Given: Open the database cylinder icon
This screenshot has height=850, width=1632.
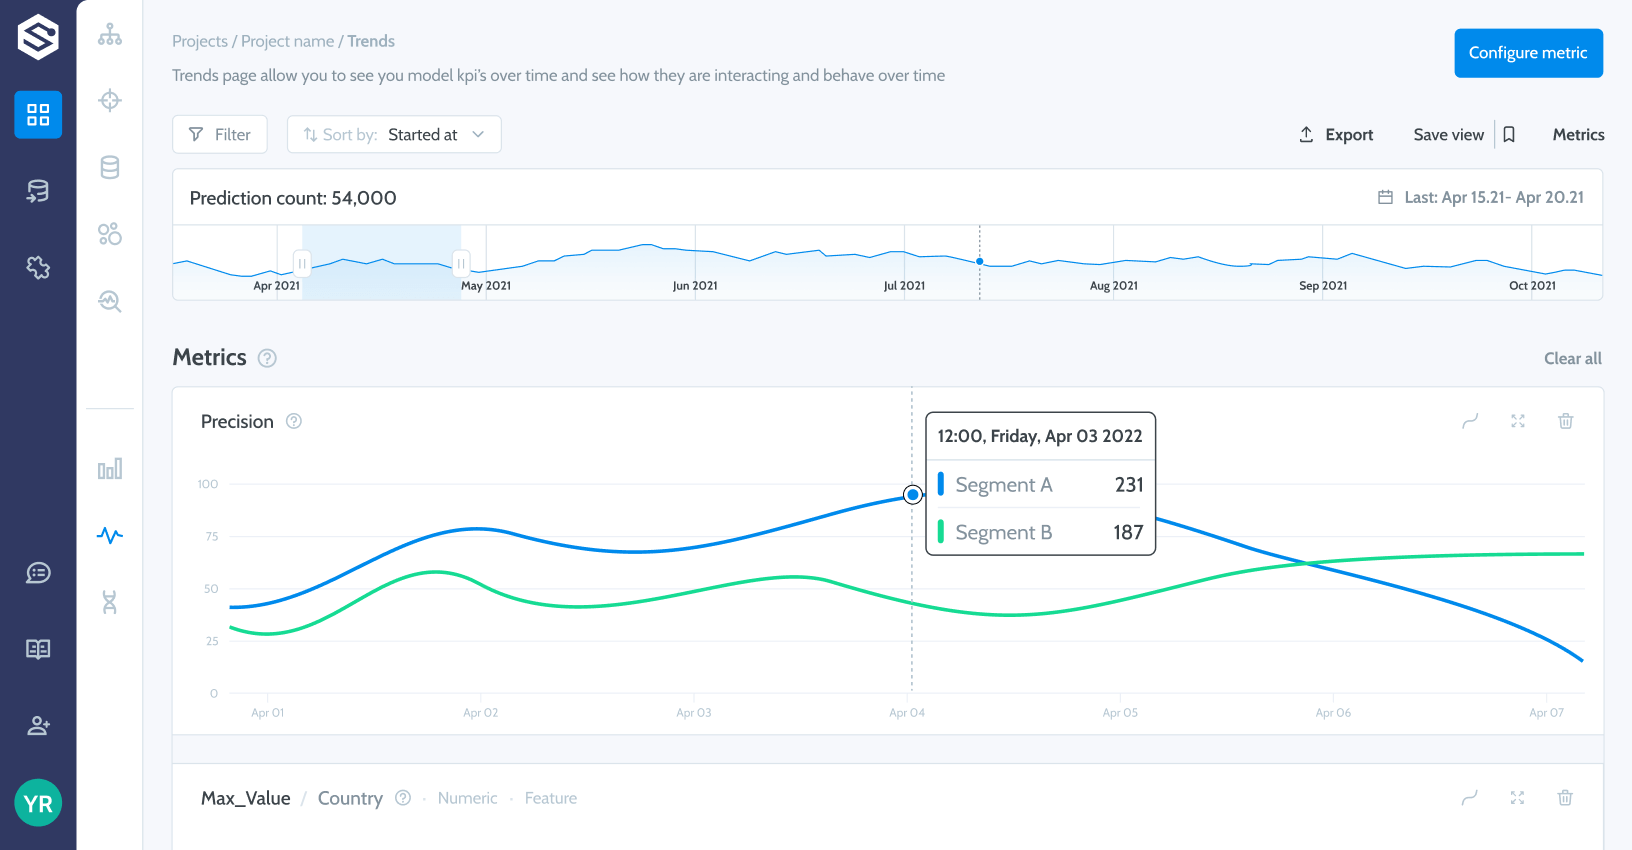Looking at the screenshot, I should (110, 168).
